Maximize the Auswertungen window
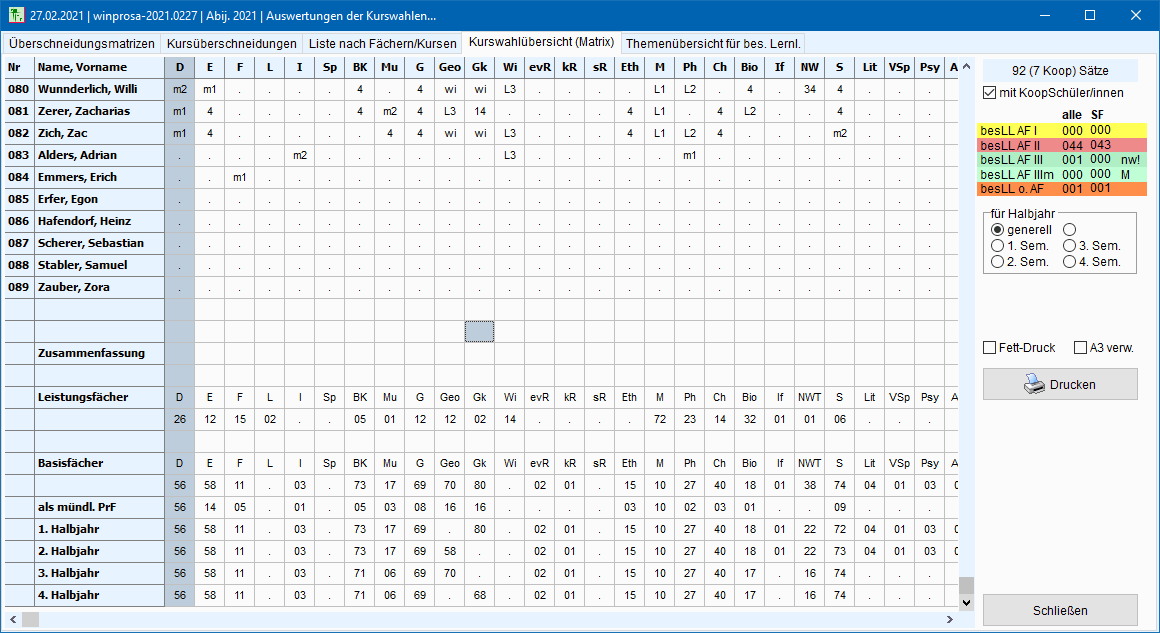1160x633 pixels. click(x=1090, y=16)
